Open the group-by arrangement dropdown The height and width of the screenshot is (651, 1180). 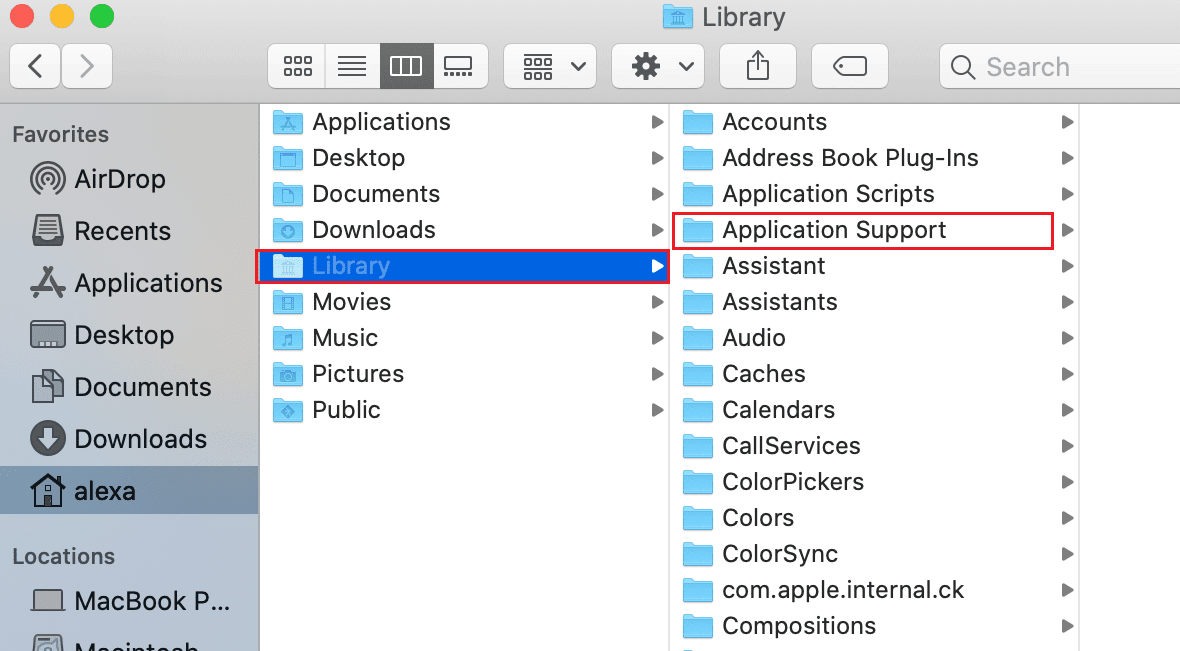(x=550, y=66)
